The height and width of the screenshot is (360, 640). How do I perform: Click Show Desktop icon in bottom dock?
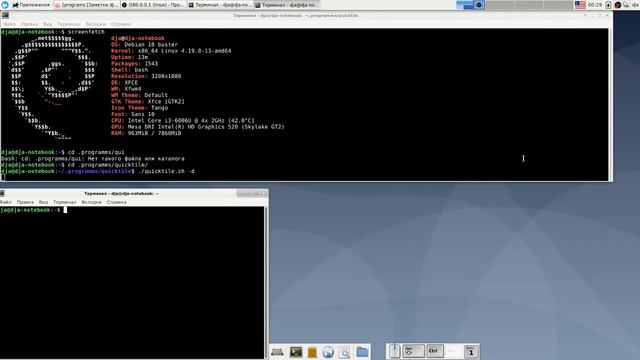click(278, 352)
